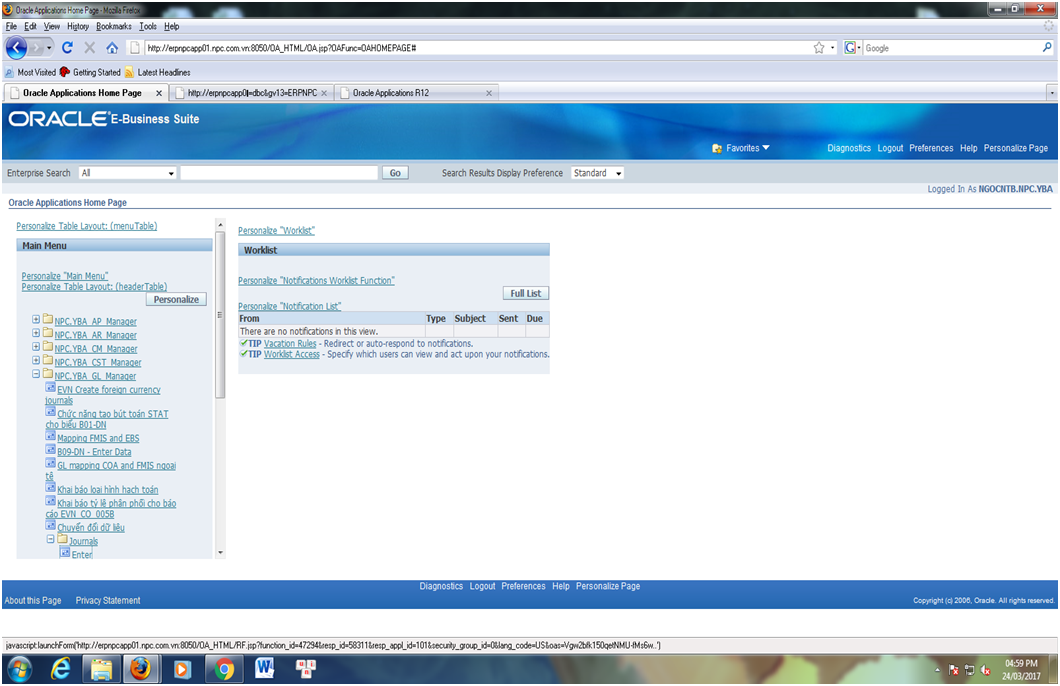The height and width of the screenshot is (686, 1060).
Task: Open Google Chrome from the taskbar
Action: tap(224, 669)
